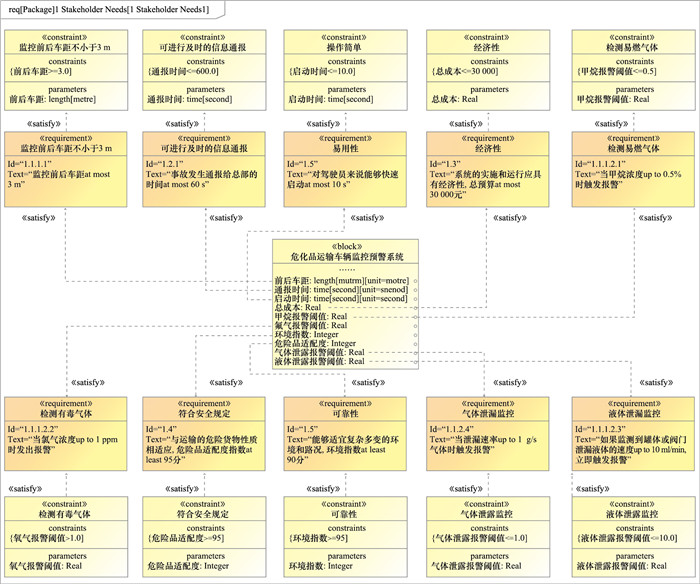The image size is (700, 584).
Task: Click the constraint expression {甲烷报警阈值<=0.5}
Action: tap(617, 71)
